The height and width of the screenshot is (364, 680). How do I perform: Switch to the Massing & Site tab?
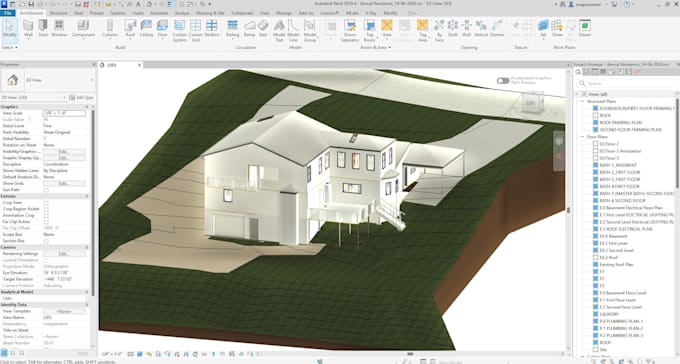(210, 13)
